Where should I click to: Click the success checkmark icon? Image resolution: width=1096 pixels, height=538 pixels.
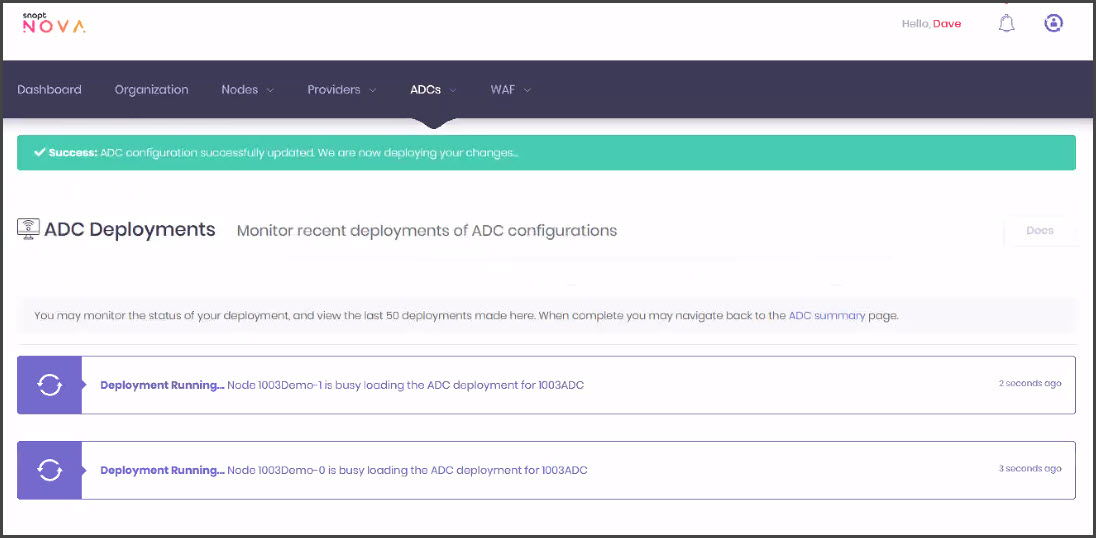(x=39, y=152)
